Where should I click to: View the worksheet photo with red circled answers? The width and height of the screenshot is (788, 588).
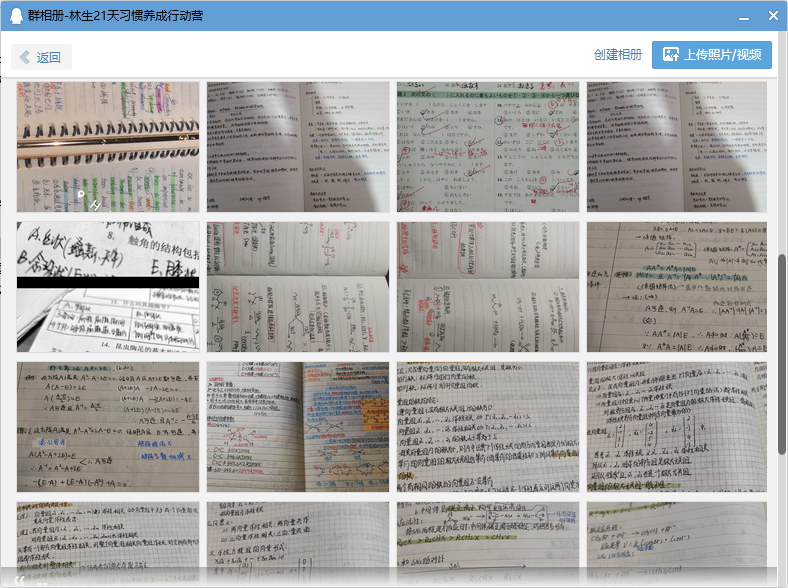487,146
